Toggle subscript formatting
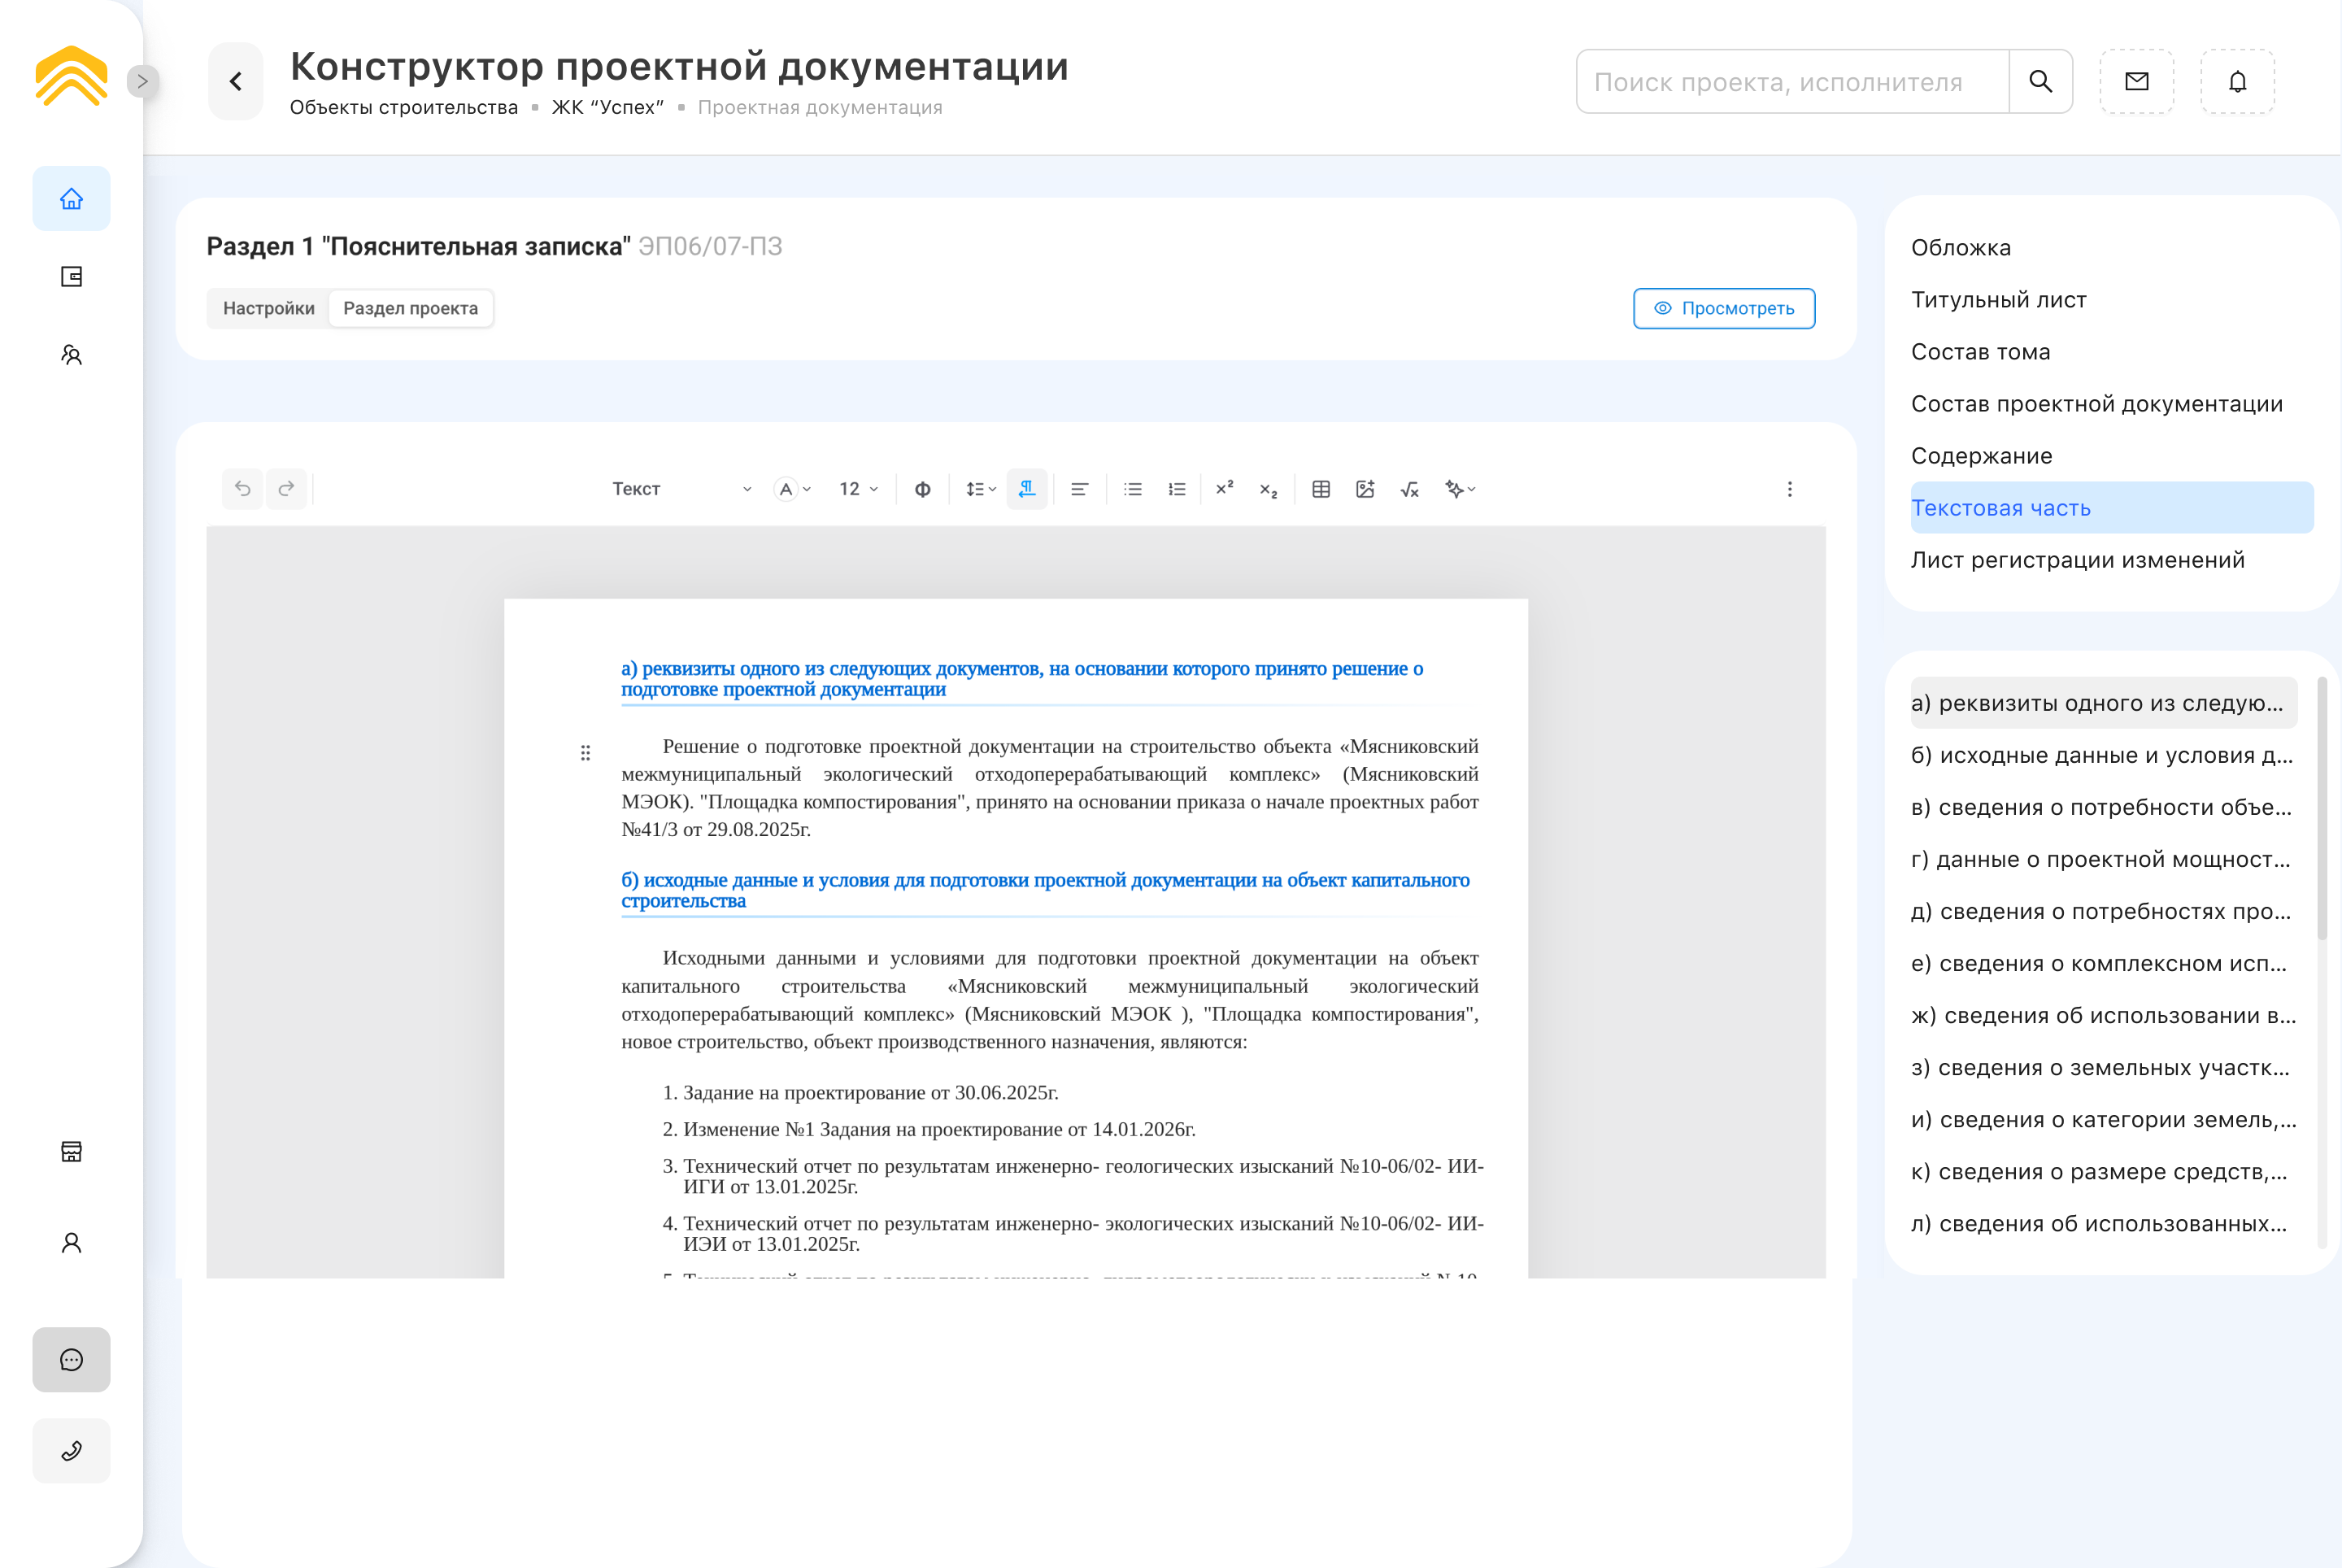The image size is (2342, 1568). coord(1268,489)
